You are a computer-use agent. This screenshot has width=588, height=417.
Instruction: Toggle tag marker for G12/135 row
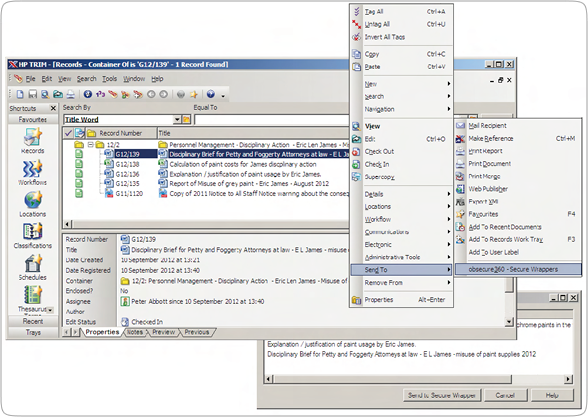79,183
